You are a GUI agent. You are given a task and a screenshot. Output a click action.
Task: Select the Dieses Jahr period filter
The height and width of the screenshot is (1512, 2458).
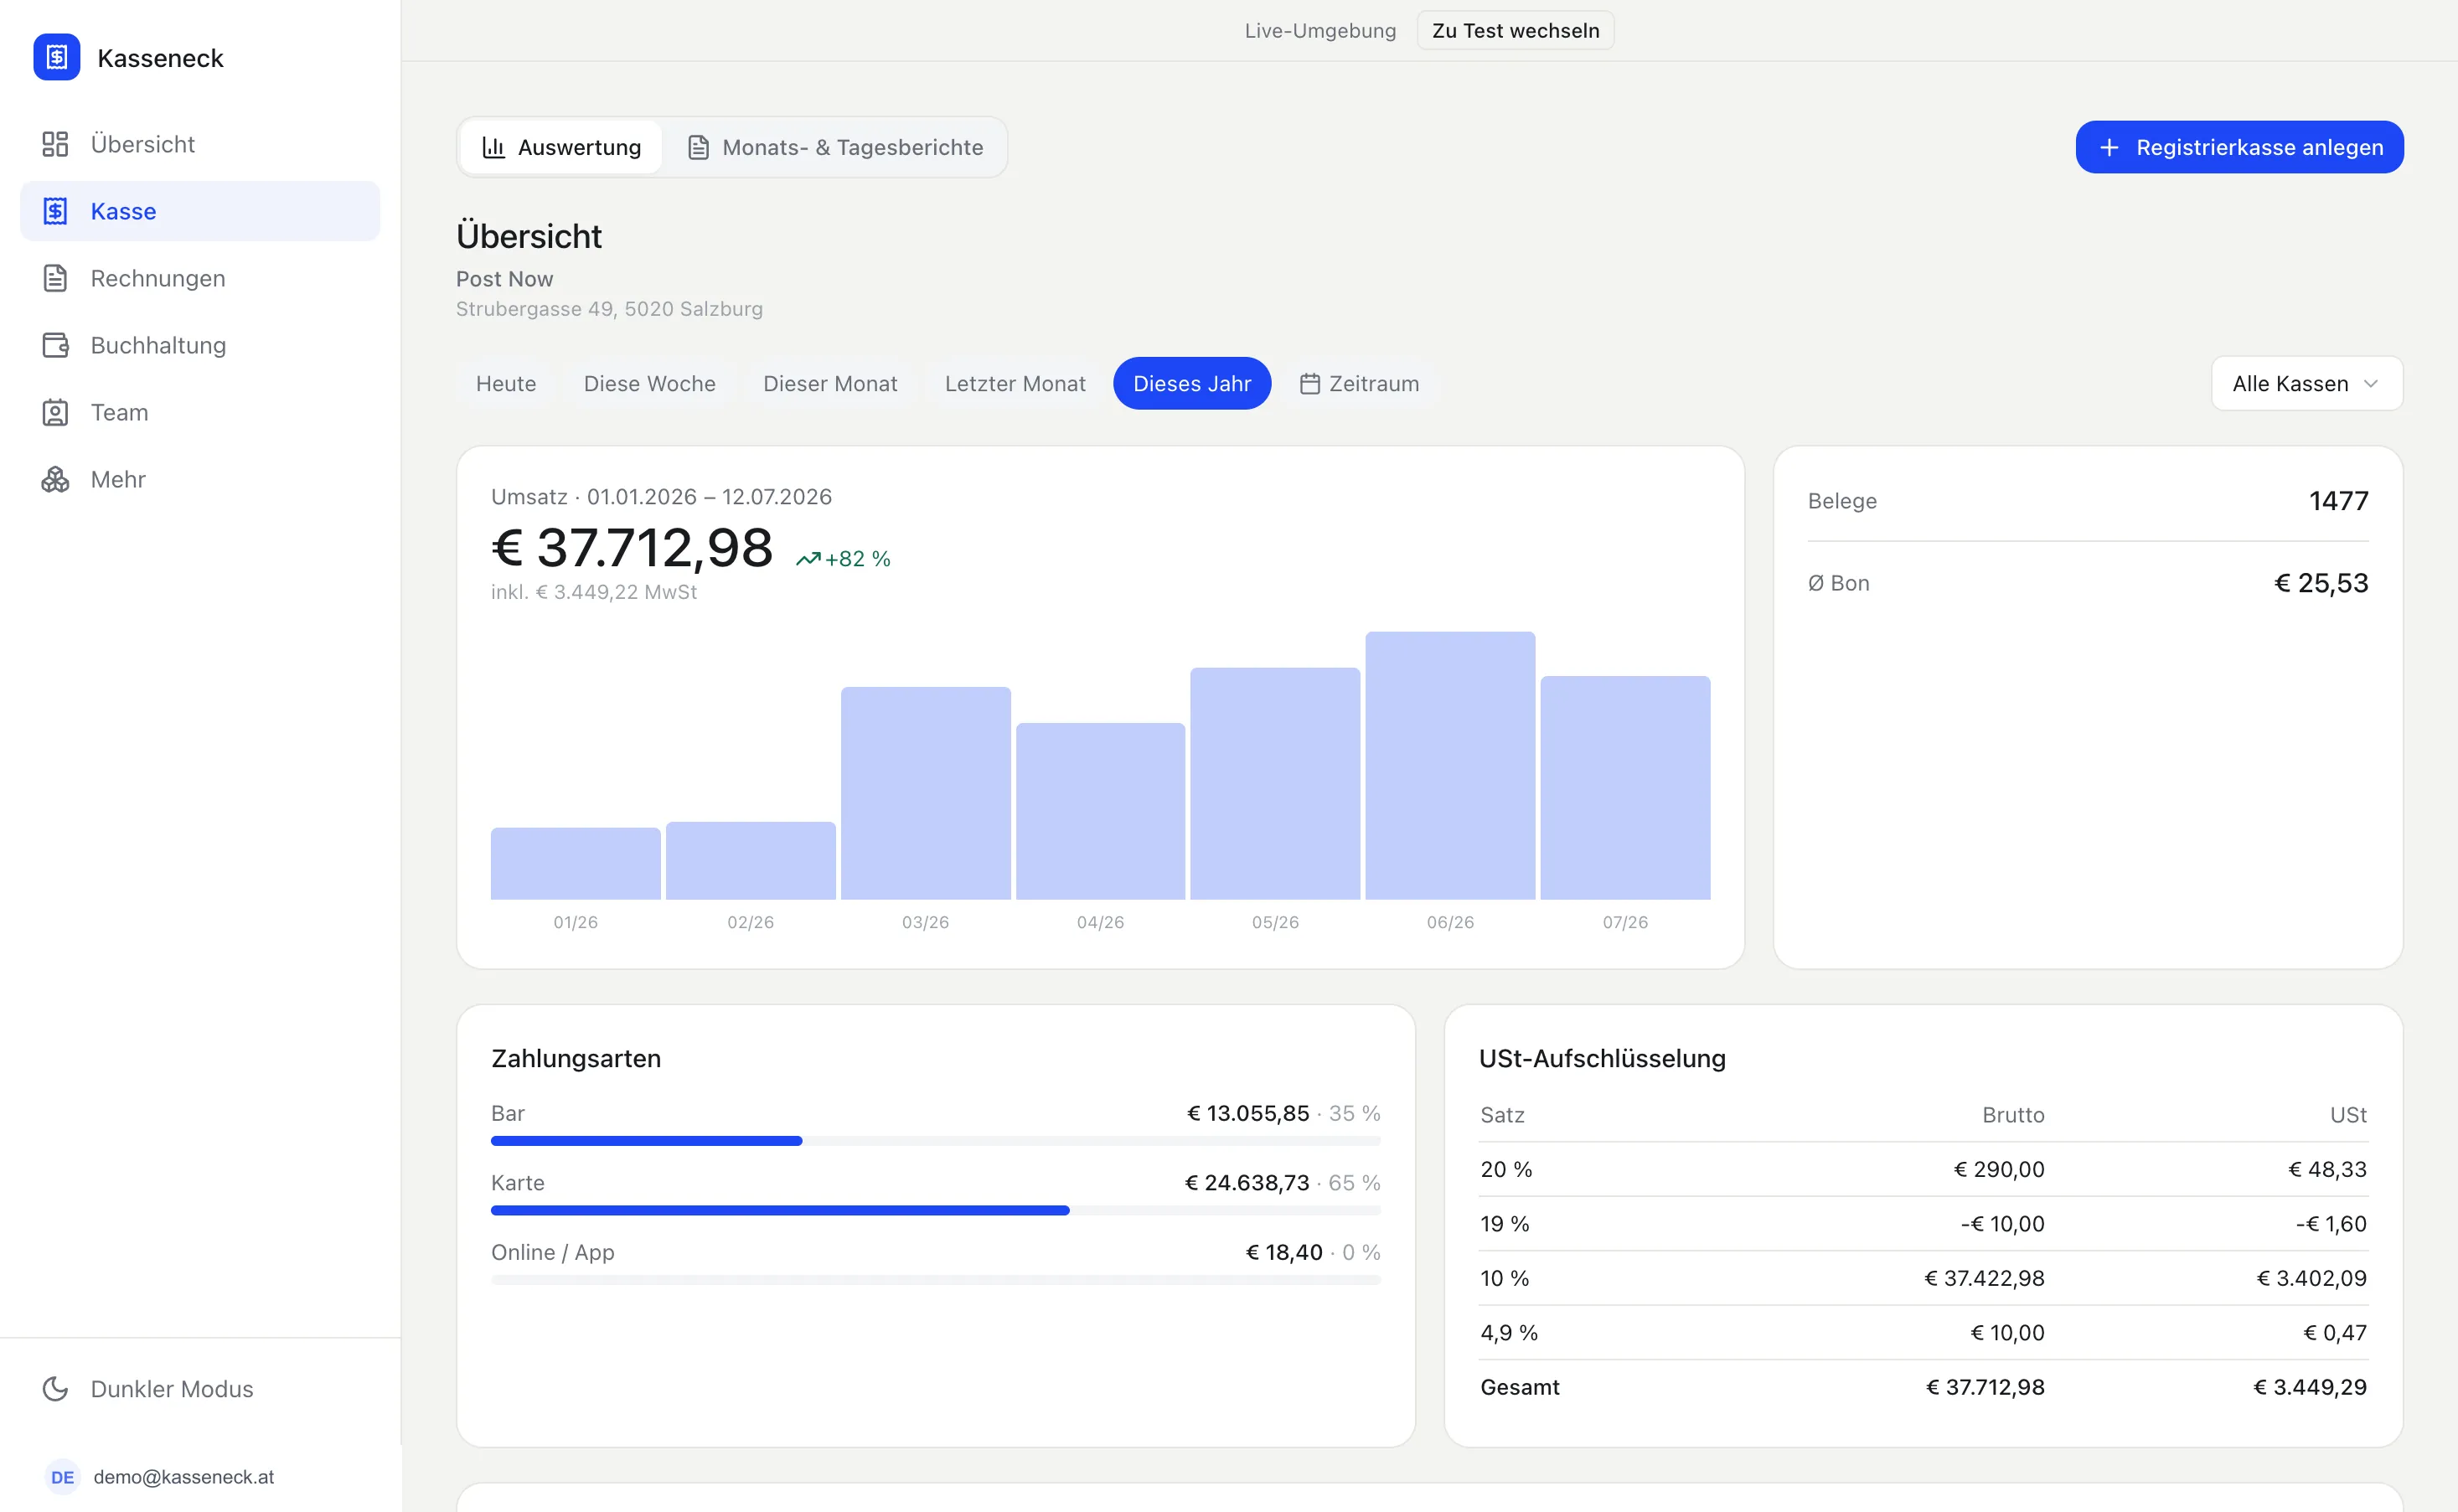(1192, 384)
